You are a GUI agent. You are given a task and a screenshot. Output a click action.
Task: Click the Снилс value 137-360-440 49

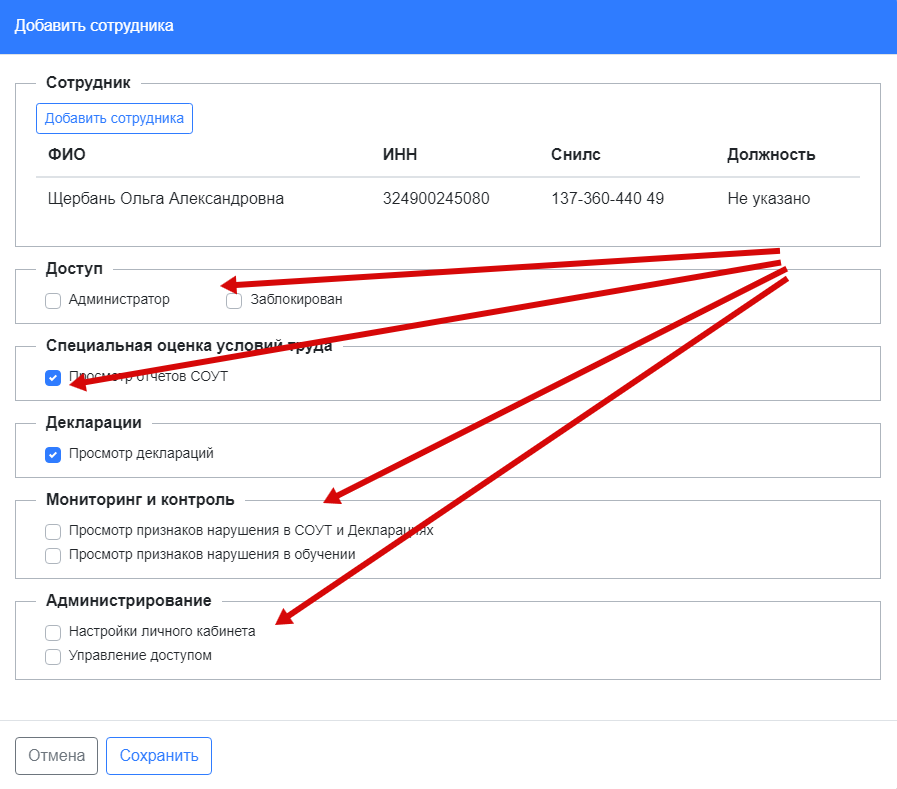point(607,199)
